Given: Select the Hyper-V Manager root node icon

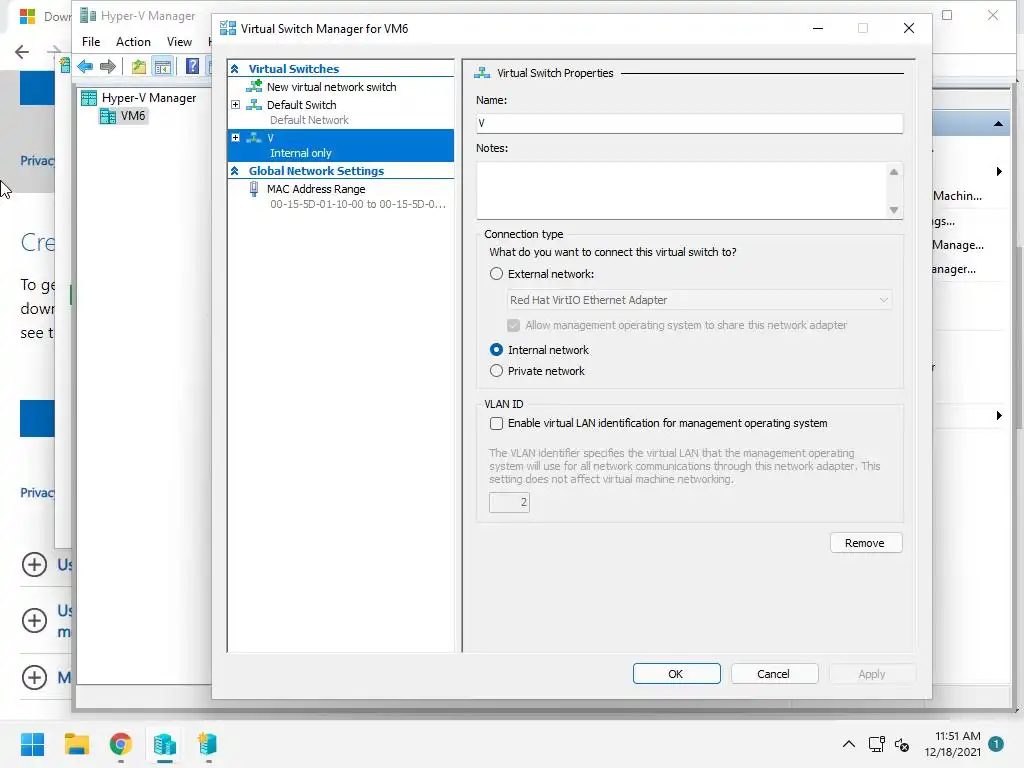Looking at the screenshot, I should [x=89, y=98].
